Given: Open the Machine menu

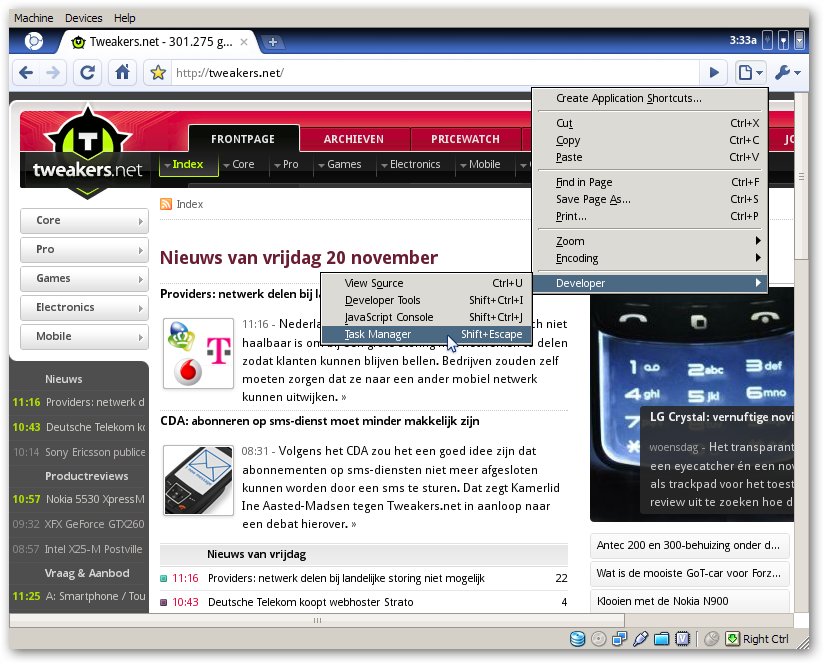Looking at the screenshot, I should [x=34, y=18].
